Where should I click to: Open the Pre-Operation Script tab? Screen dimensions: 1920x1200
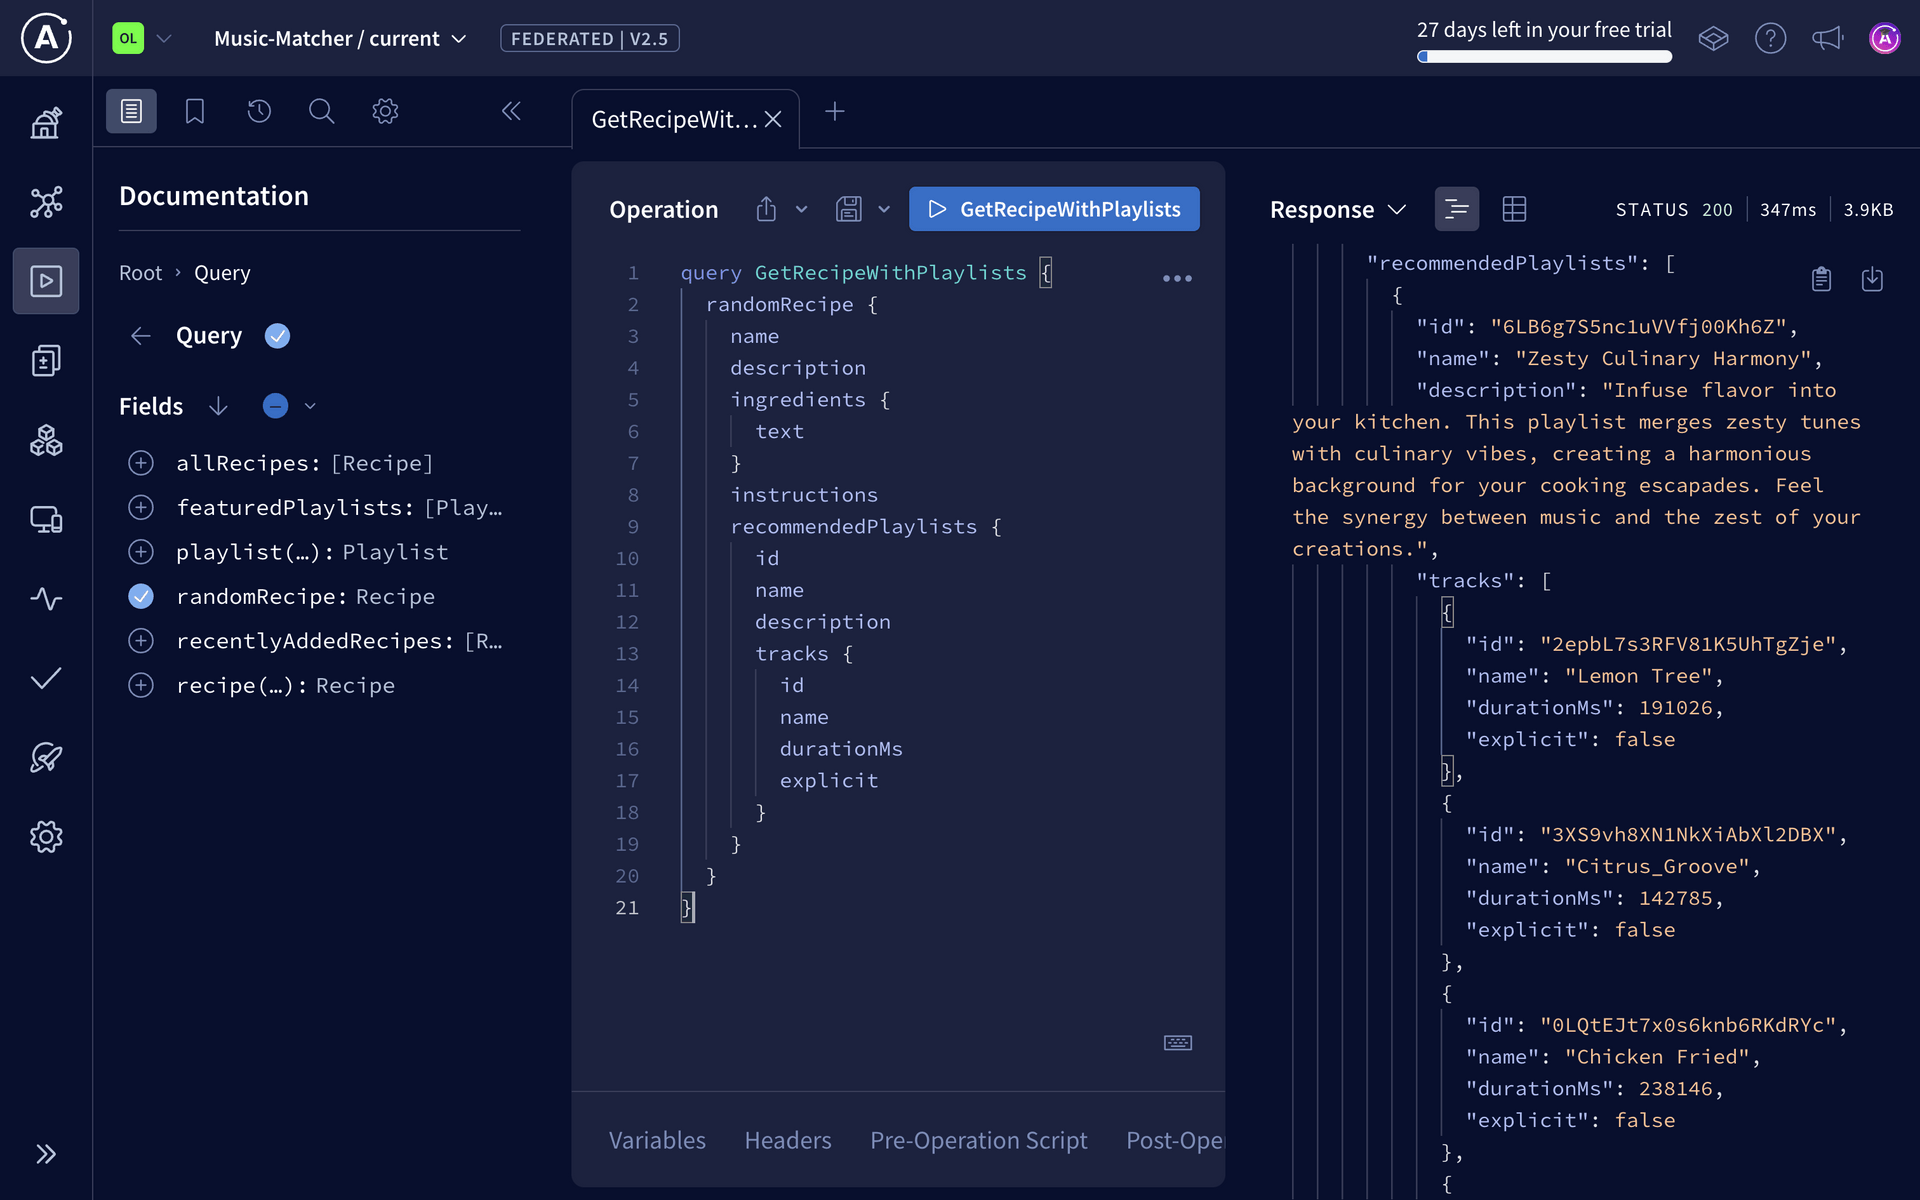(978, 1140)
